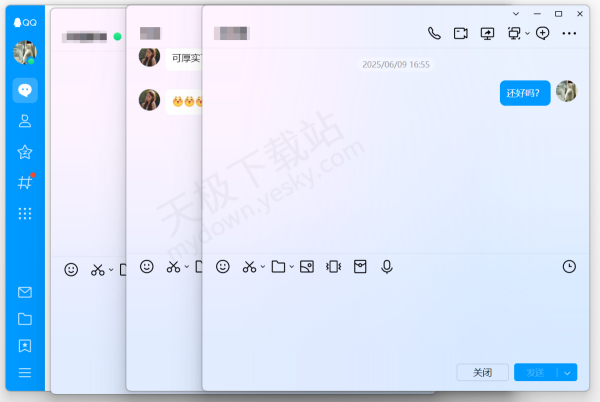Click the image icon to send picture
Image resolution: width=600 pixels, height=402 pixels.
tap(307, 267)
